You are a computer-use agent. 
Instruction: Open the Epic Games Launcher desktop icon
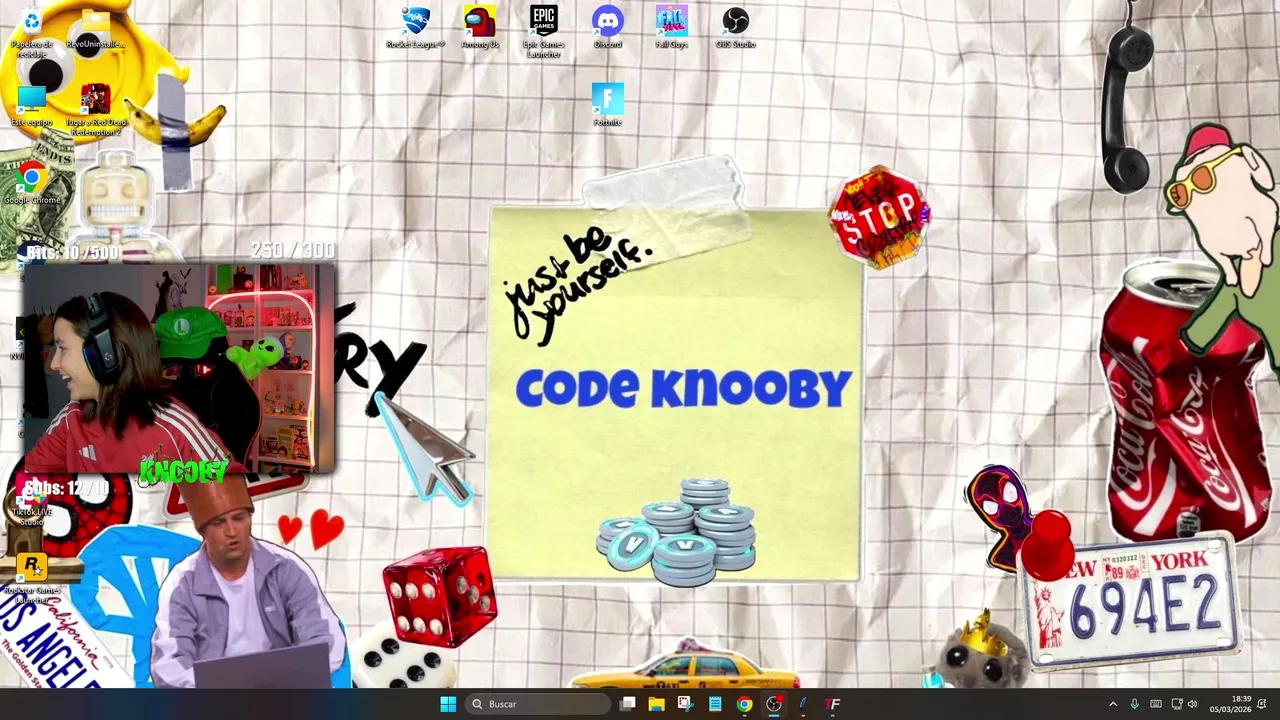pos(543,32)
